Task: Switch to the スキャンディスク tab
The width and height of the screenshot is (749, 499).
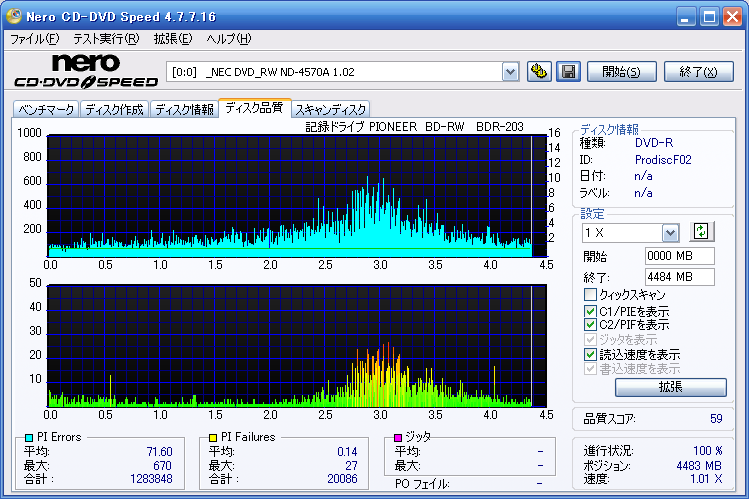Action: [330, 109]
